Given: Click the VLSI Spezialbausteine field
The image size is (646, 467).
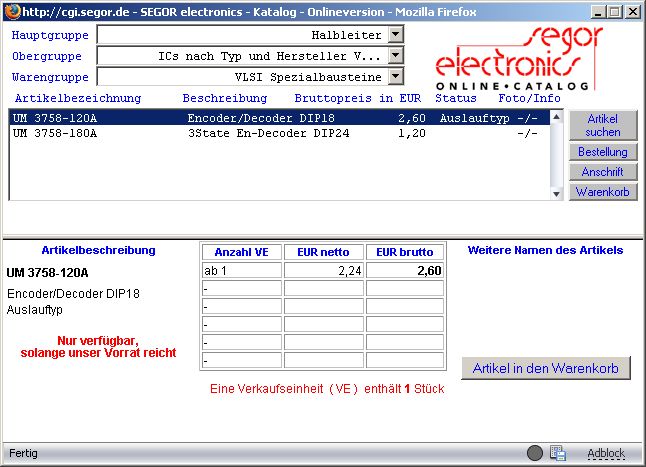Looking at the screenshot, I should point(250,76).
